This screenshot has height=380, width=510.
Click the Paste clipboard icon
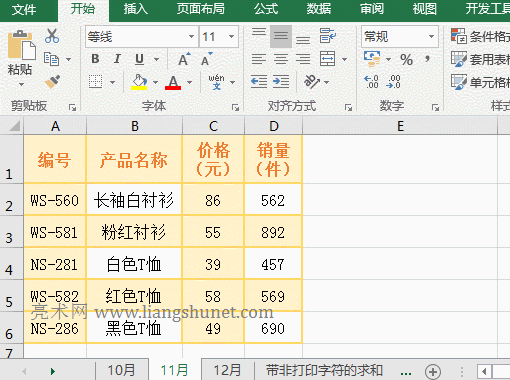pyautogui.click(x=22, y=45)
